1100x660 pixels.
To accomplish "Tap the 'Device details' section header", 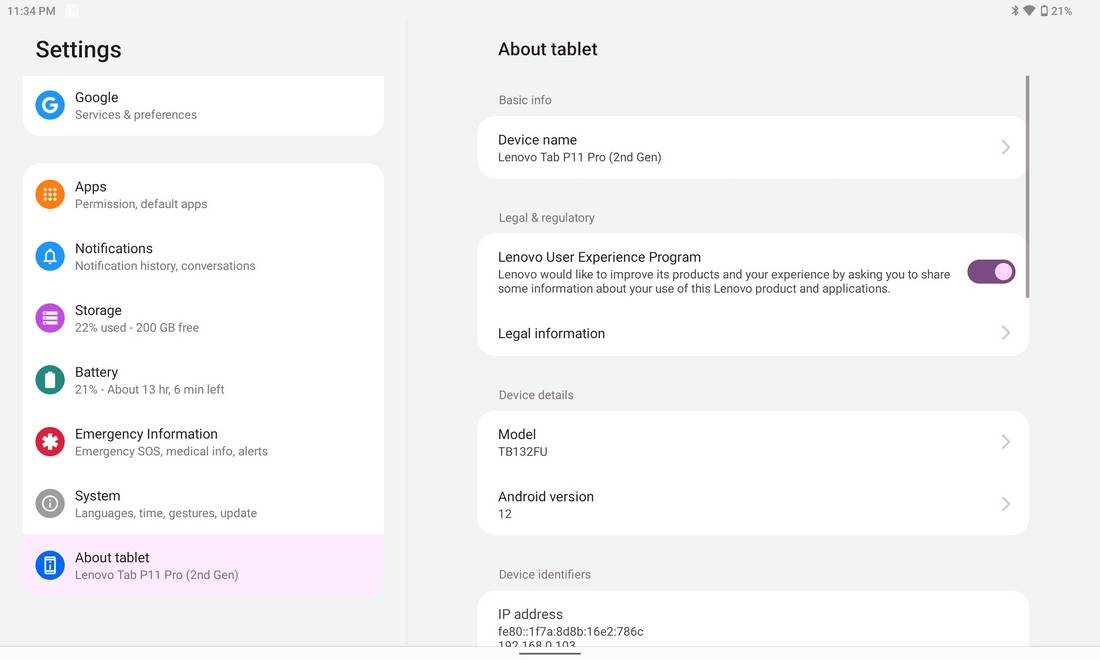I will pyautogui.click(x=536, y=395).
